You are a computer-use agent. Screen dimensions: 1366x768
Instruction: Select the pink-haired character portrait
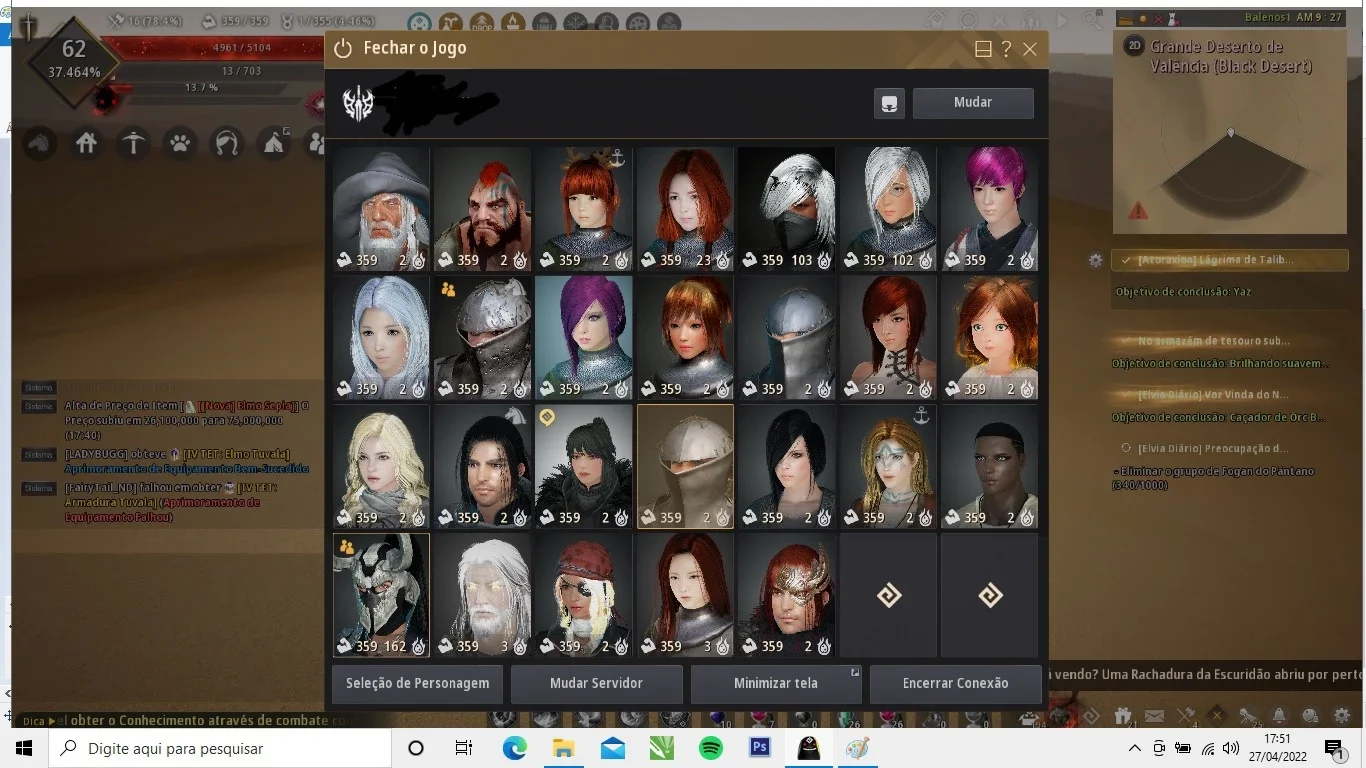(989, 209)
